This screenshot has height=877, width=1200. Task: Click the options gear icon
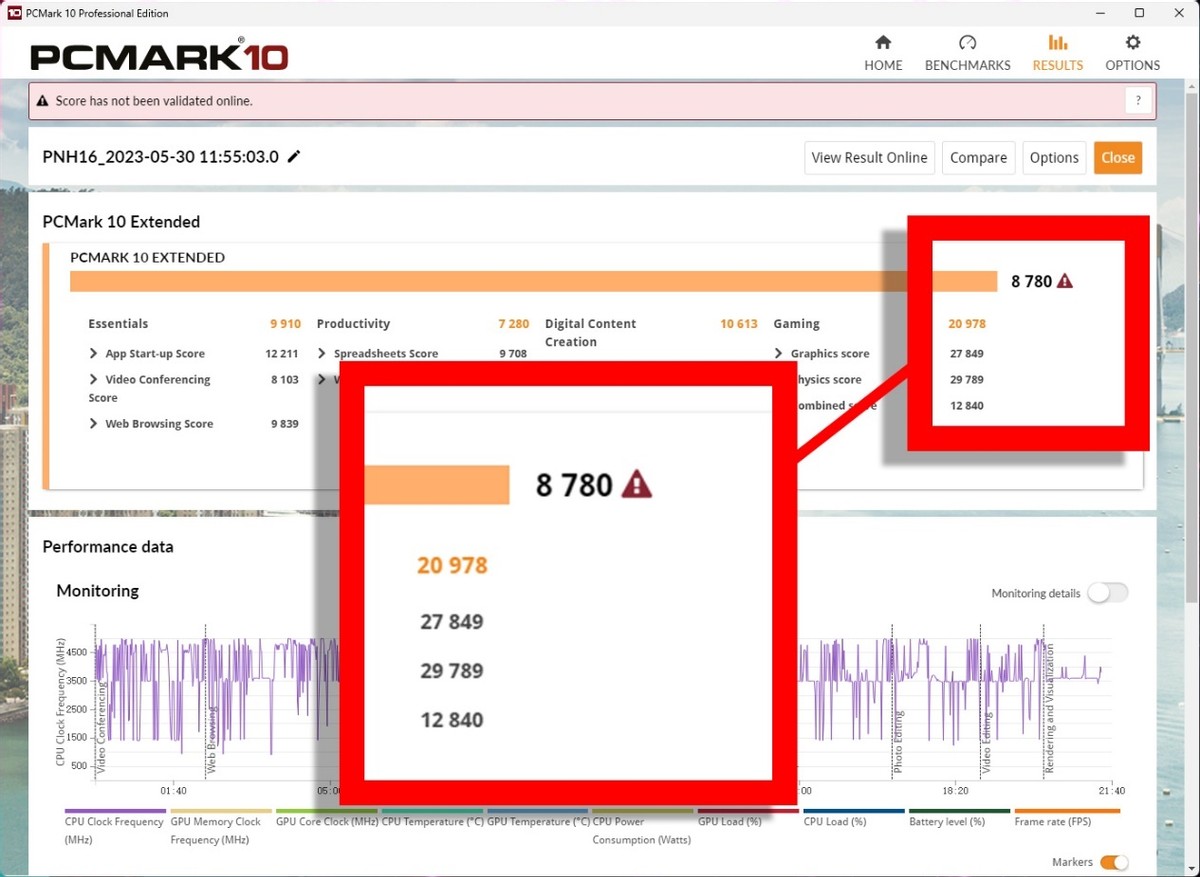click(x=1132, y=42)
